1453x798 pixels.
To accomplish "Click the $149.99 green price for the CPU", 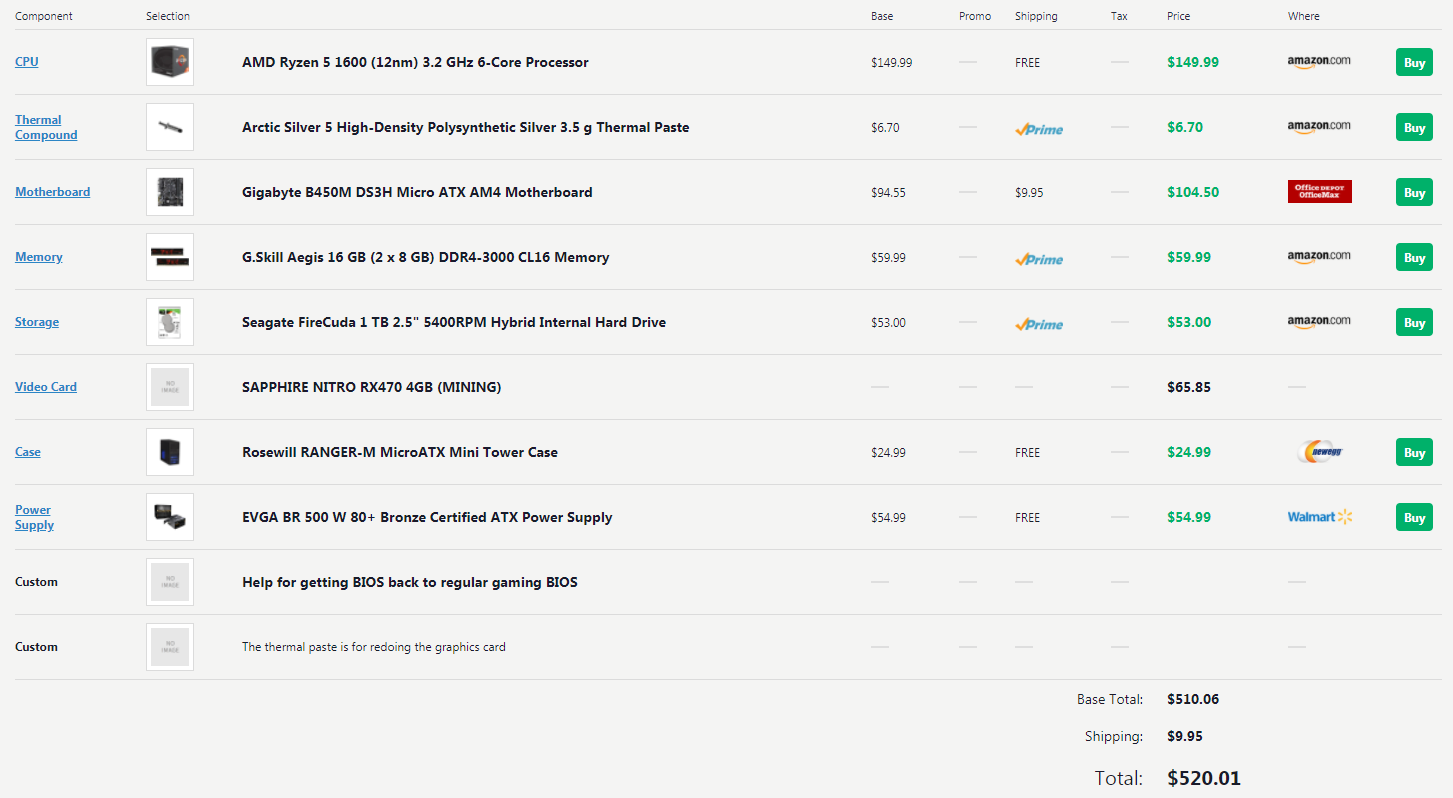I will point(1193,62).
